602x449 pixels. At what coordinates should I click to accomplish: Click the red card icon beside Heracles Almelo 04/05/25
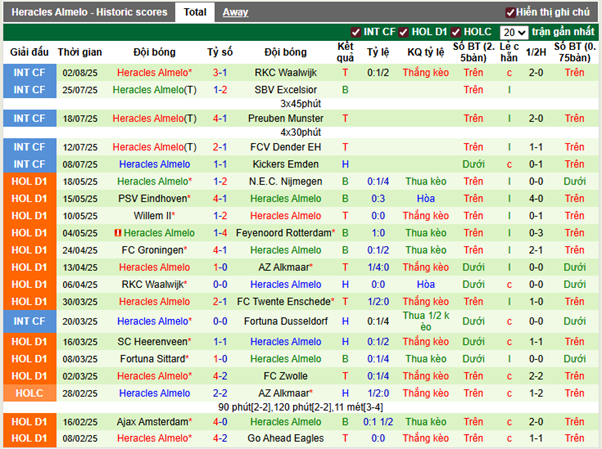[x=118, y=233]
